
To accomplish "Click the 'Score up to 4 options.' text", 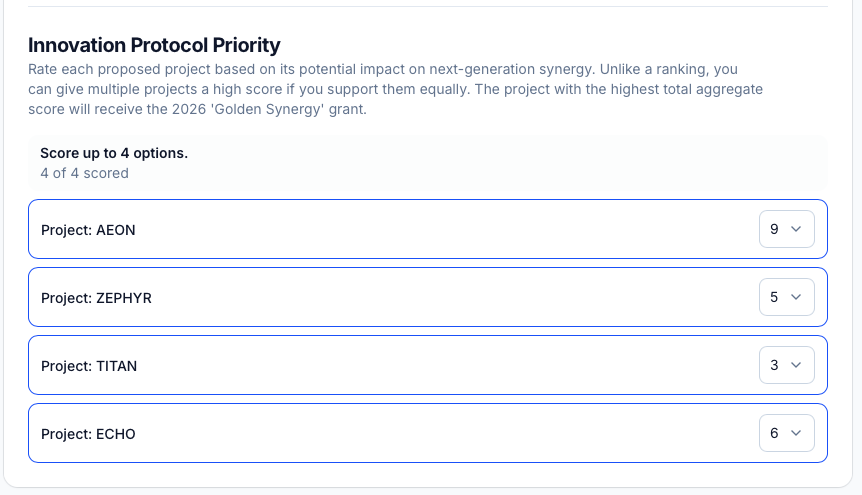I will click(x=114, y=153).
